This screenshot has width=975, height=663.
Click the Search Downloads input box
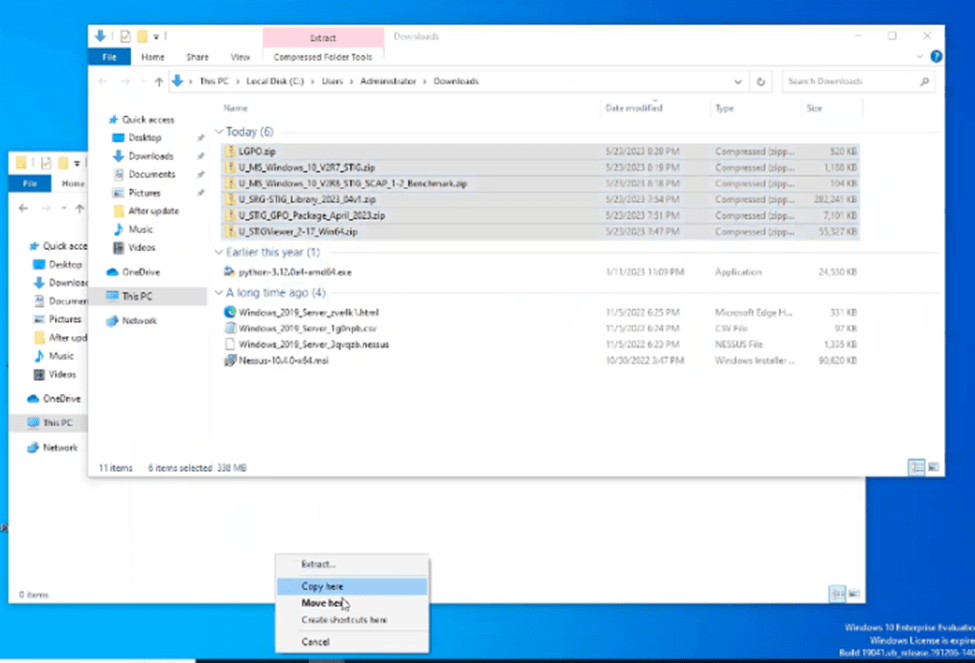coord(850,81)
